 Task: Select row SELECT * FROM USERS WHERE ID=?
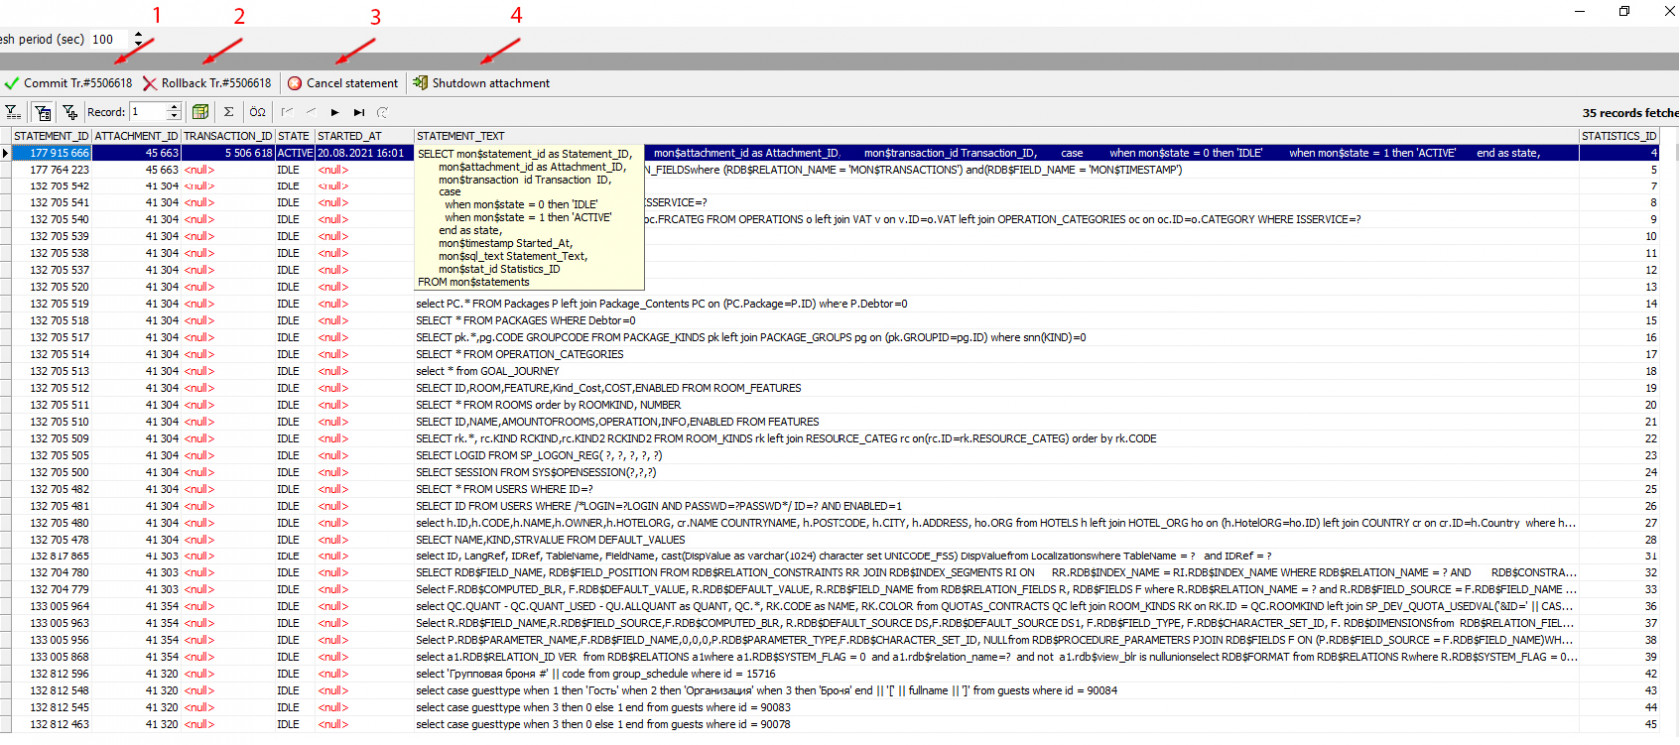coord(504,489)
